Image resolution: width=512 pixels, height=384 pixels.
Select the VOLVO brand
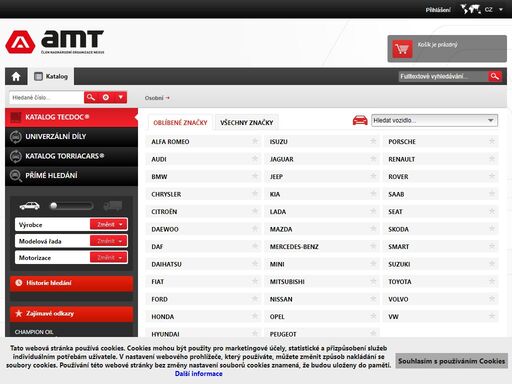click(x=441, y=299)
